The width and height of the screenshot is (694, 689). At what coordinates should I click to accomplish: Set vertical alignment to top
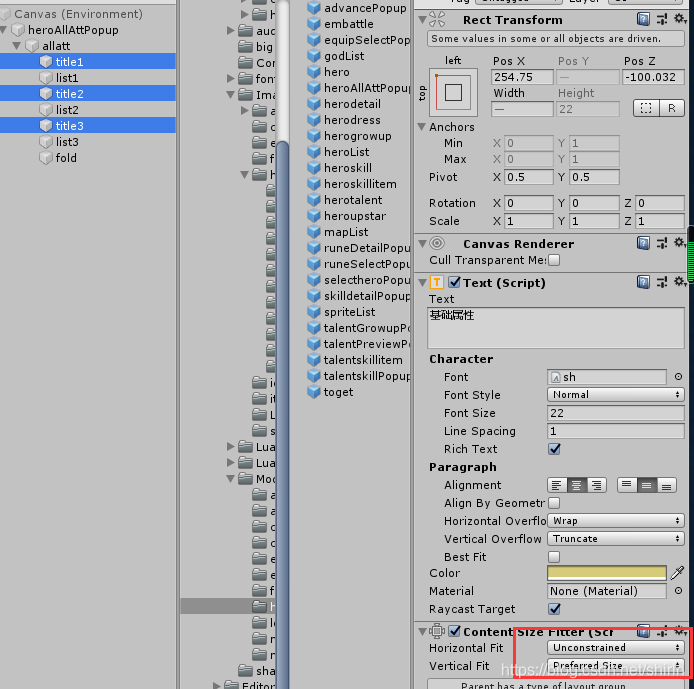tap(627, 485)
